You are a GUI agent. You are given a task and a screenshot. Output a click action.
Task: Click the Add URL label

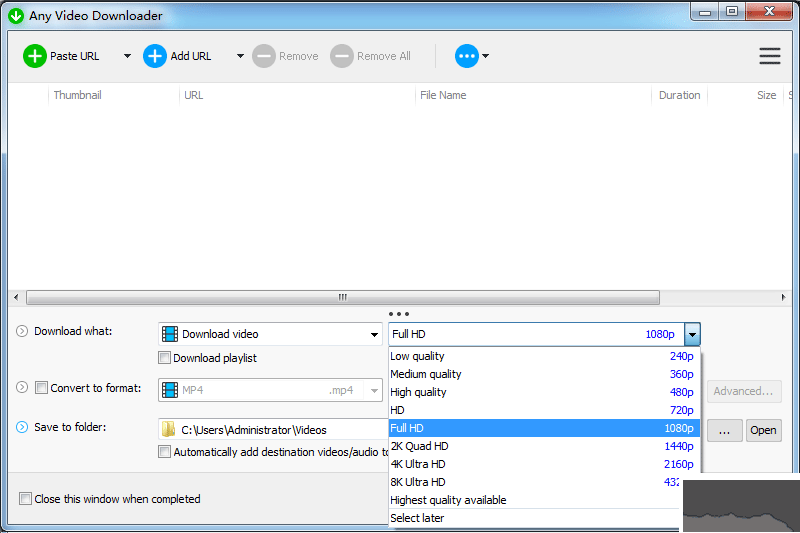point(190,56)
